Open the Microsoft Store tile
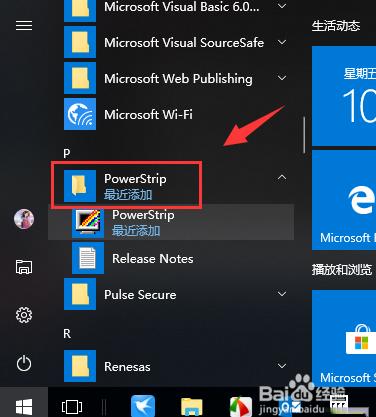This screenshot has height=417, width=376. coord(344,338)
